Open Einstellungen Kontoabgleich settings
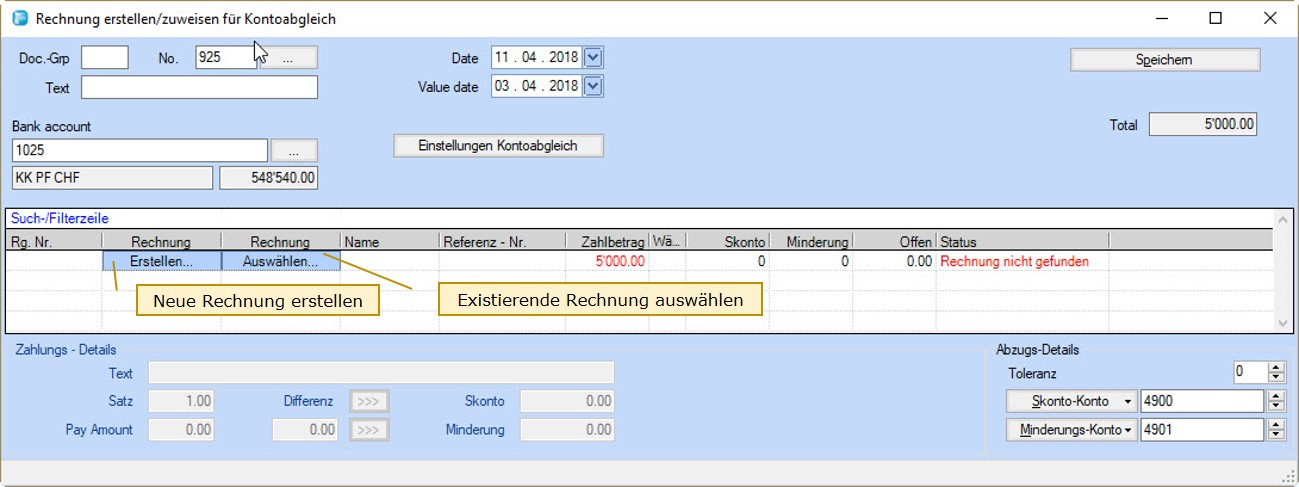 (498, 146)
